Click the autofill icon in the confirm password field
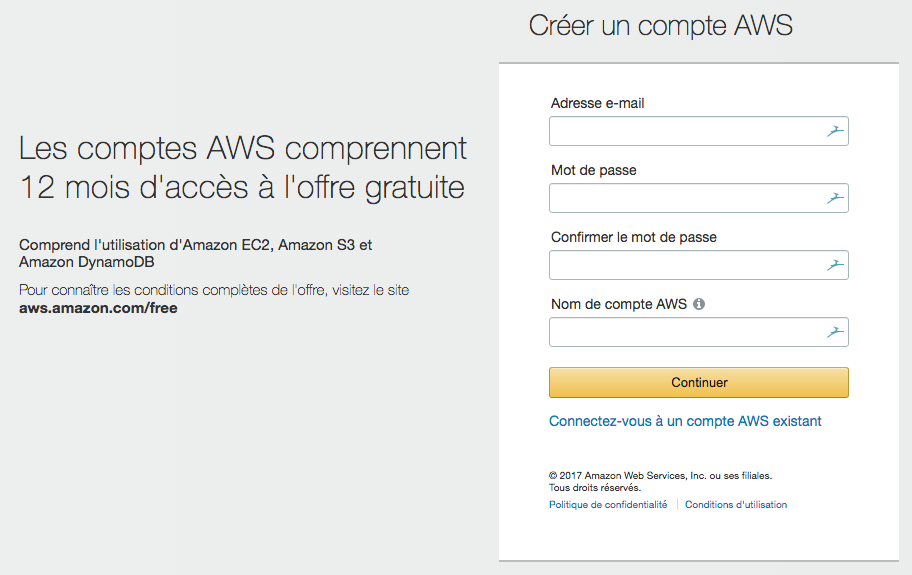This screenshot has width=912, height=575. point(835,265)
